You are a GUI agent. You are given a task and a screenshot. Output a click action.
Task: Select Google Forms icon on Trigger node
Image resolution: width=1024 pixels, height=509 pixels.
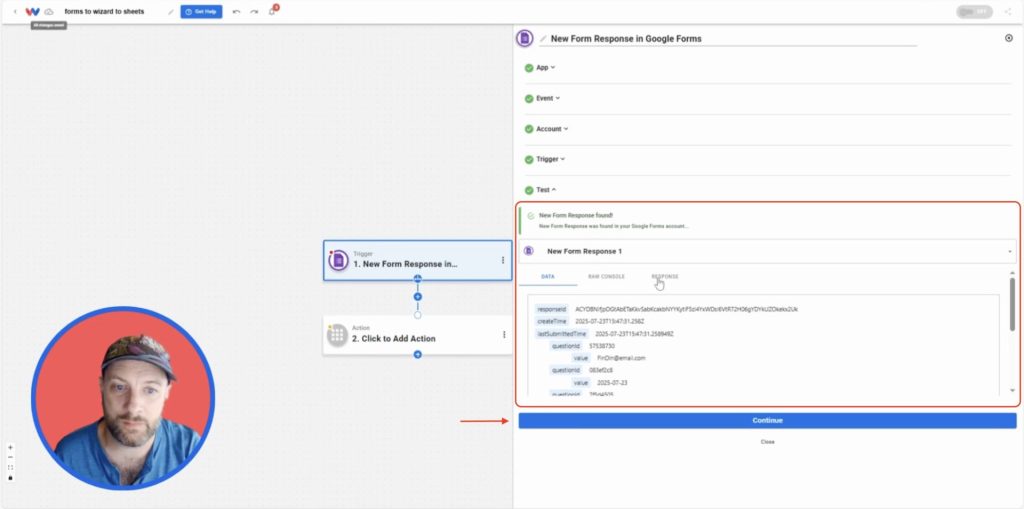338,260
